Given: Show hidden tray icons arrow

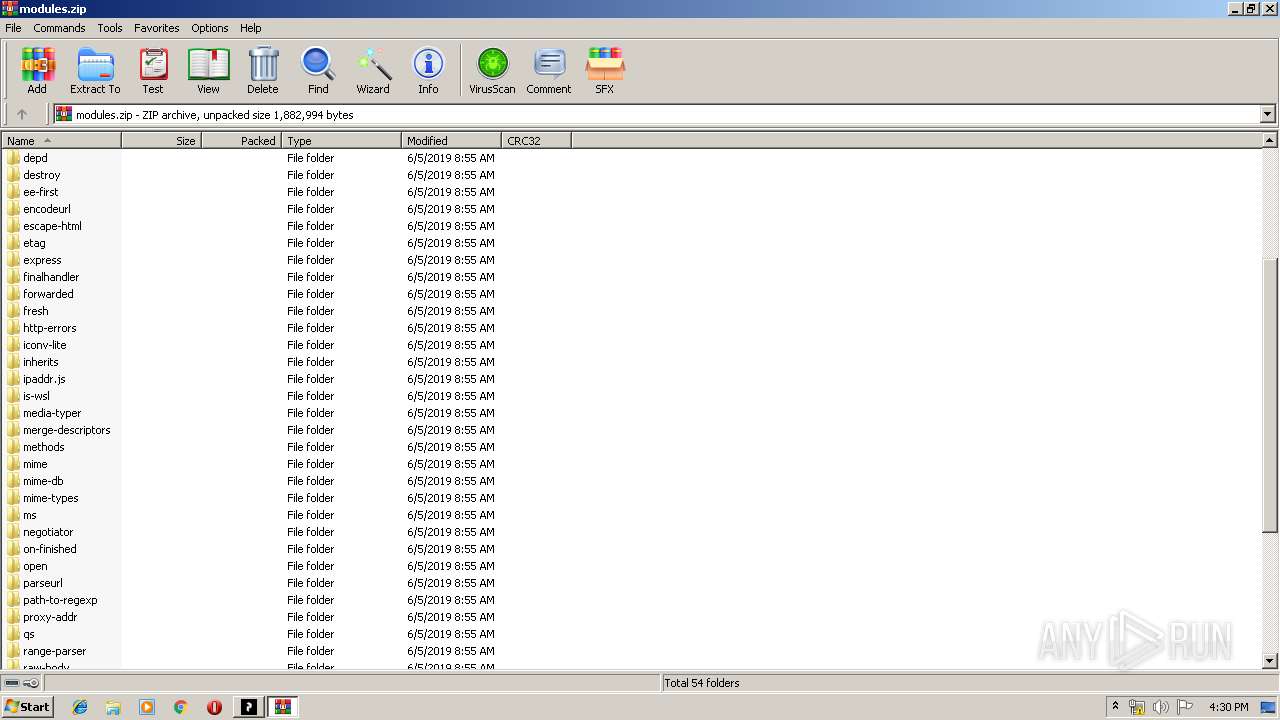Looking at the screenshot, I should point(1116,706).
